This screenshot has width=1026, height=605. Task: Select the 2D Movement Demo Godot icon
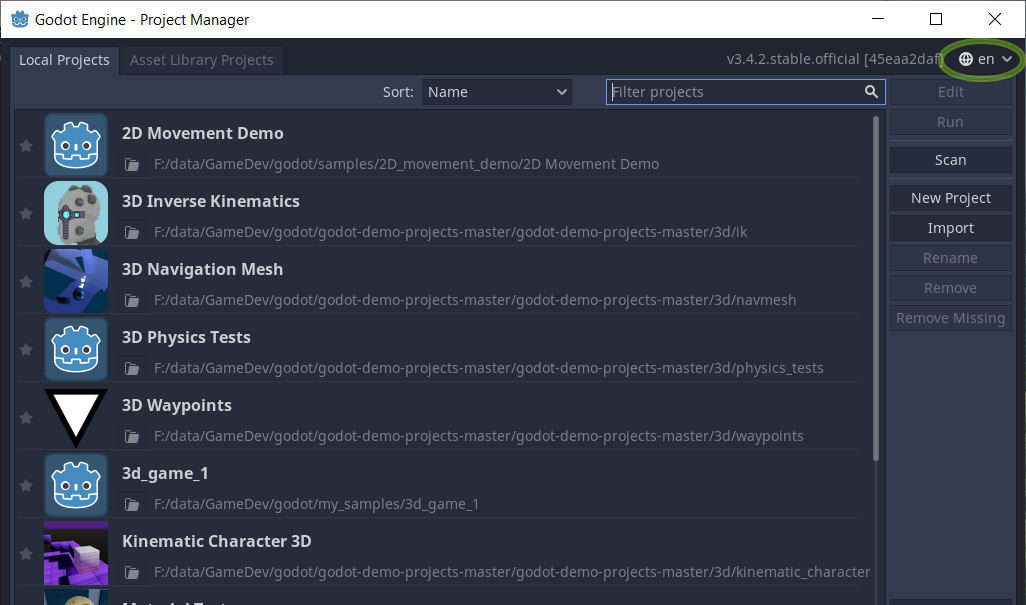point(76,145)
